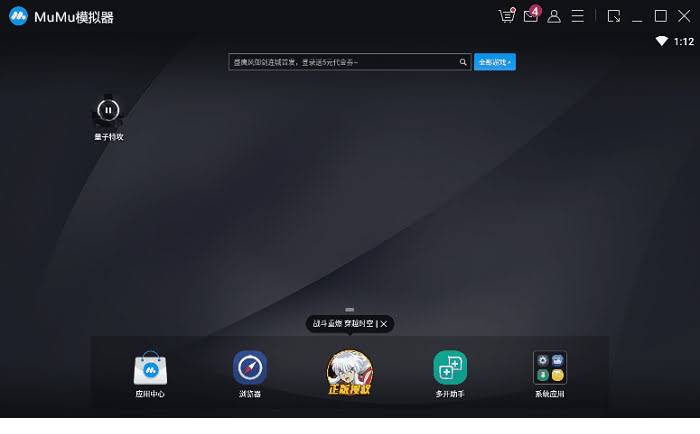Open the blue 全部游戏 button
This screenshot has width=700, height=434.
pyautogui.click(x=495, y=62)
